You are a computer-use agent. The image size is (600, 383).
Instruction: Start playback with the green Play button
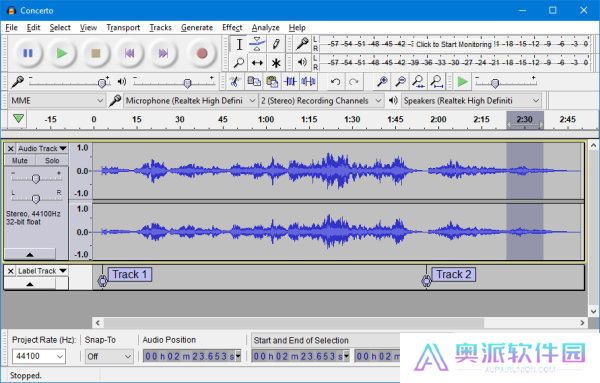(62, 53)
